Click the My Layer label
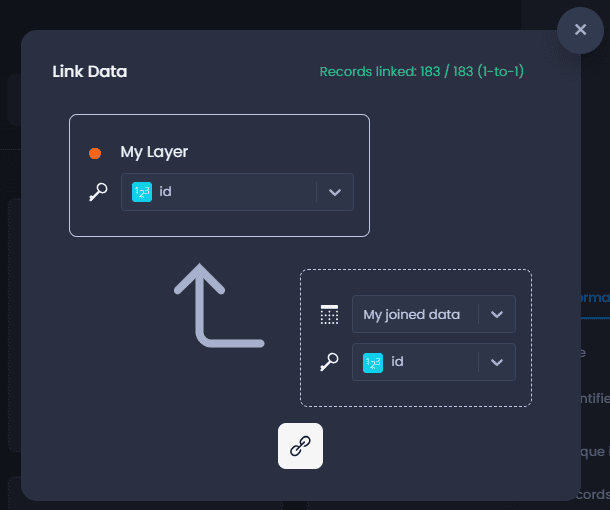Image resolution: width=610 pixels, height=510 pixels. (x=154, y=152)
